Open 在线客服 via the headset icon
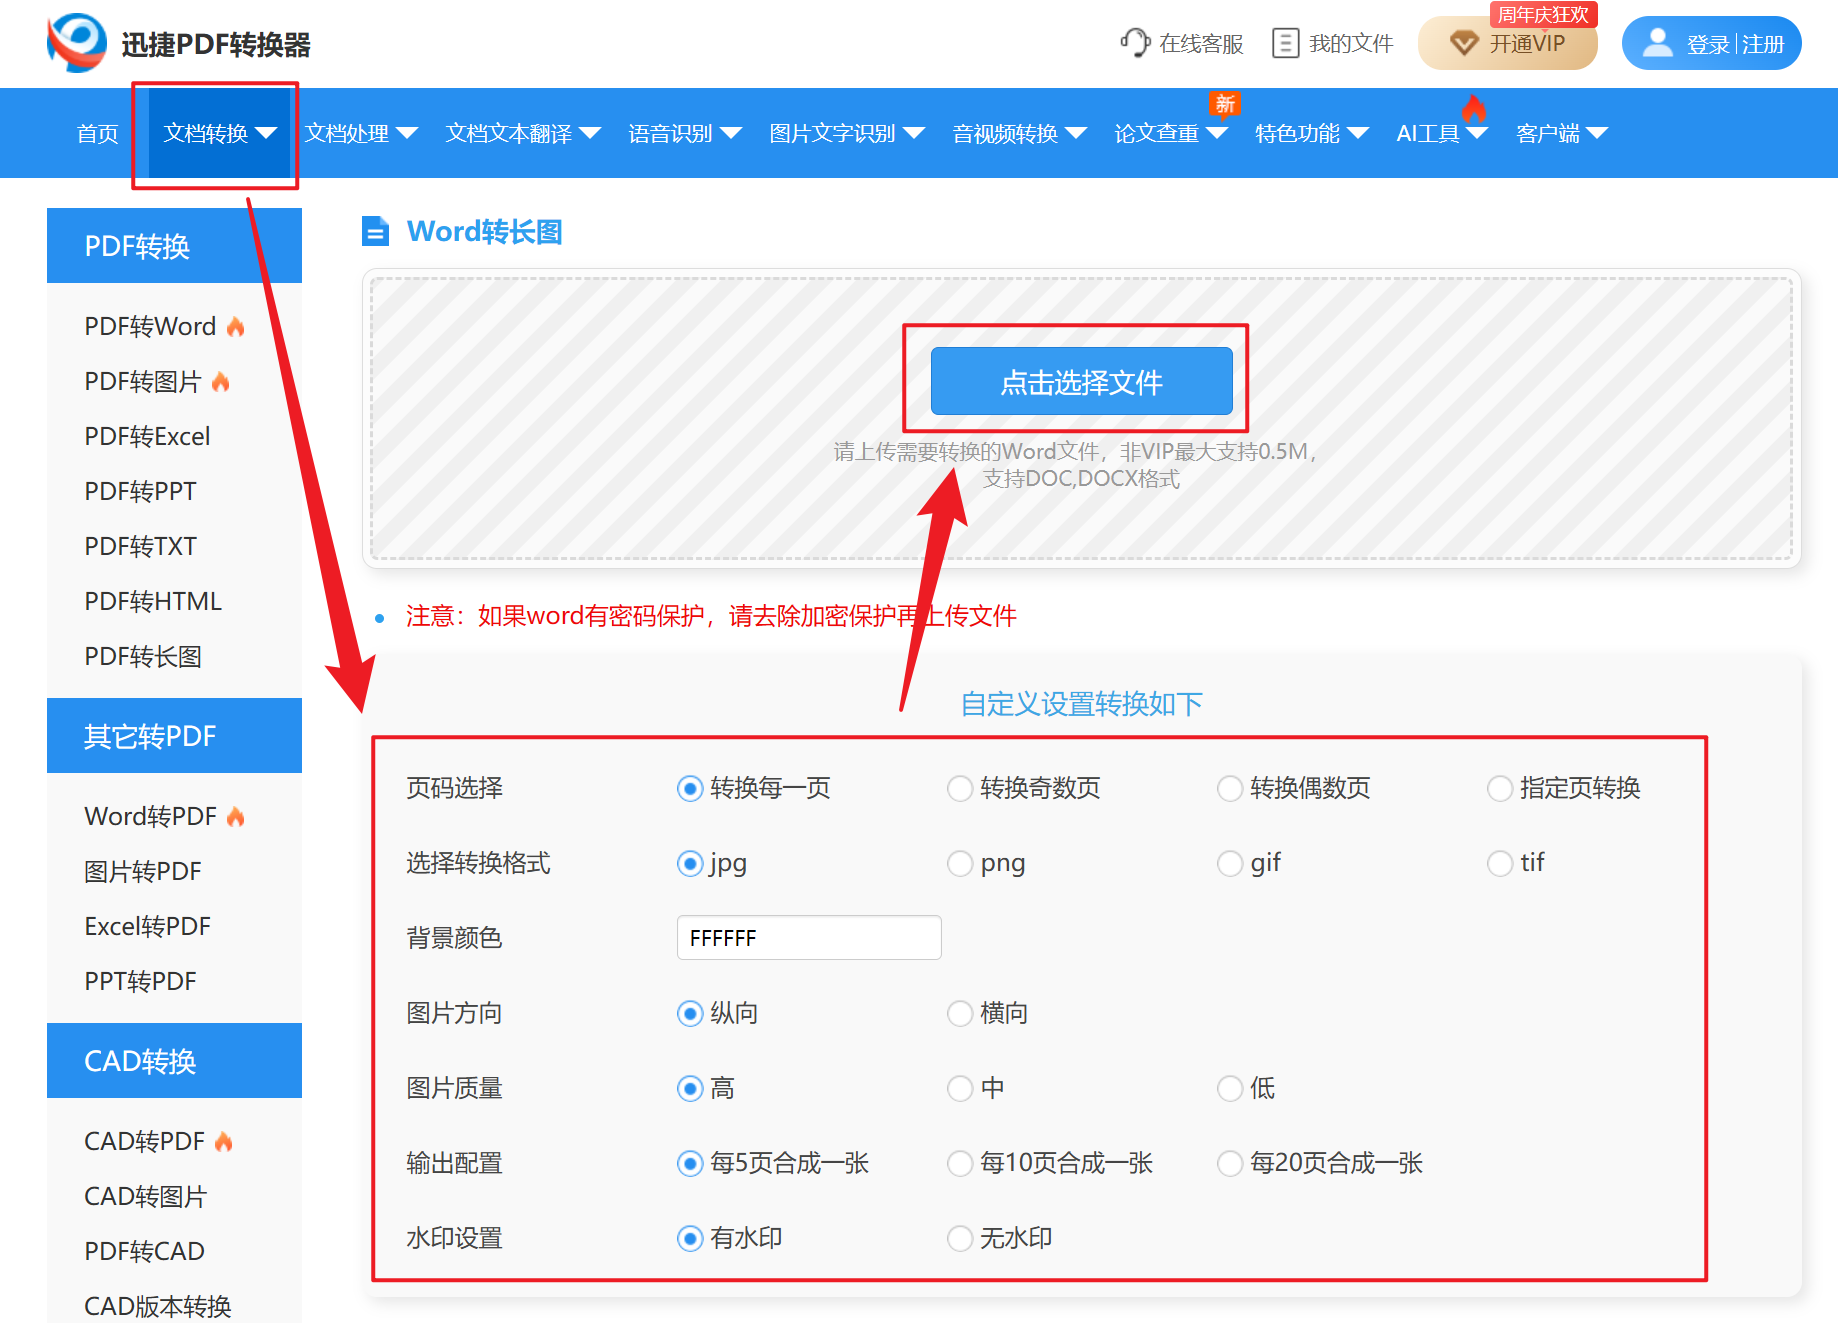The height and width of the screenshot is (1323, 1838). click(x=1135, y=42)
